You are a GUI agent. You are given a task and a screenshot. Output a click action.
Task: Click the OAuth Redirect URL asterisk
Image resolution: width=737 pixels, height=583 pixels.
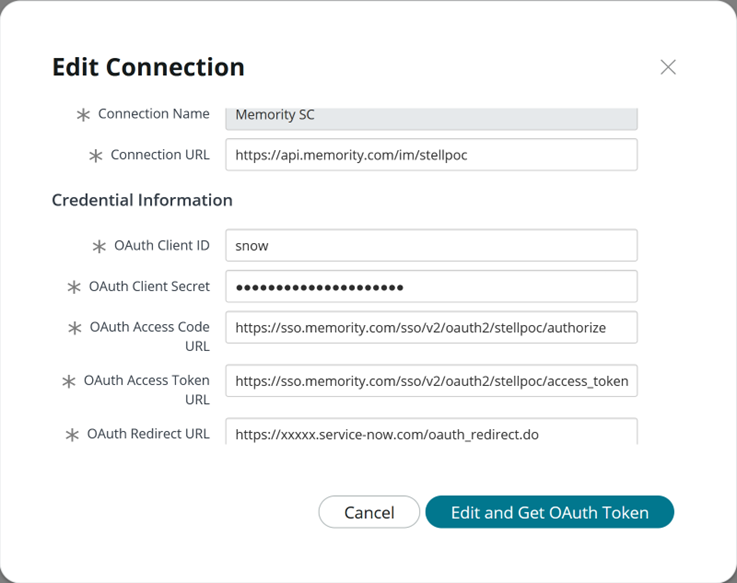pyautogui.click(x=72, y=435)
